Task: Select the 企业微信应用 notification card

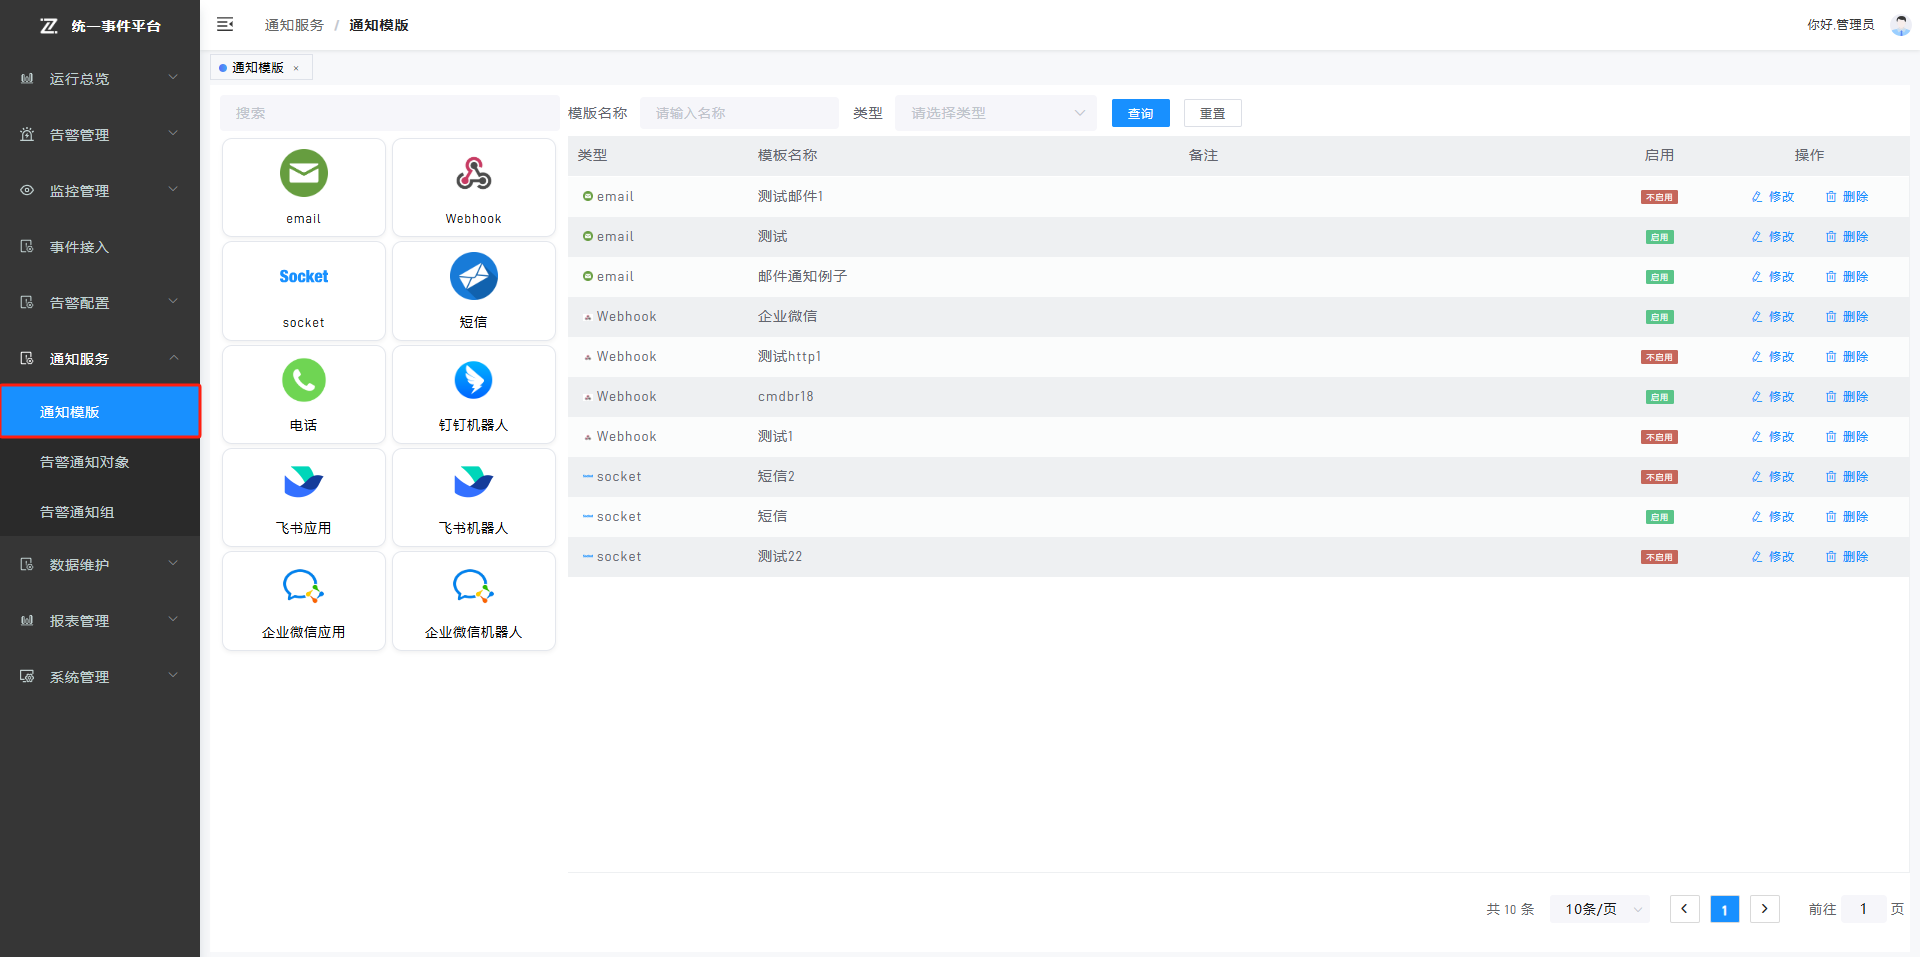Action: 304,601
